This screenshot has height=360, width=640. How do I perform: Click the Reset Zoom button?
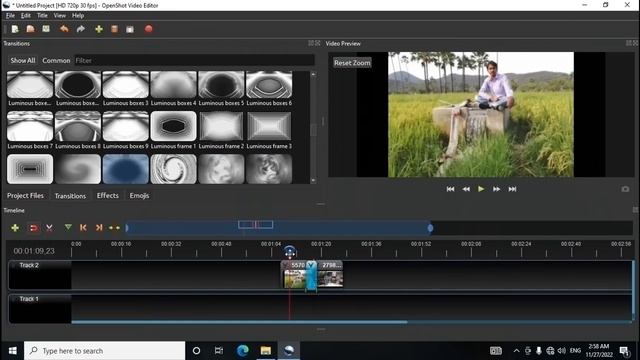tap(352, 63)
